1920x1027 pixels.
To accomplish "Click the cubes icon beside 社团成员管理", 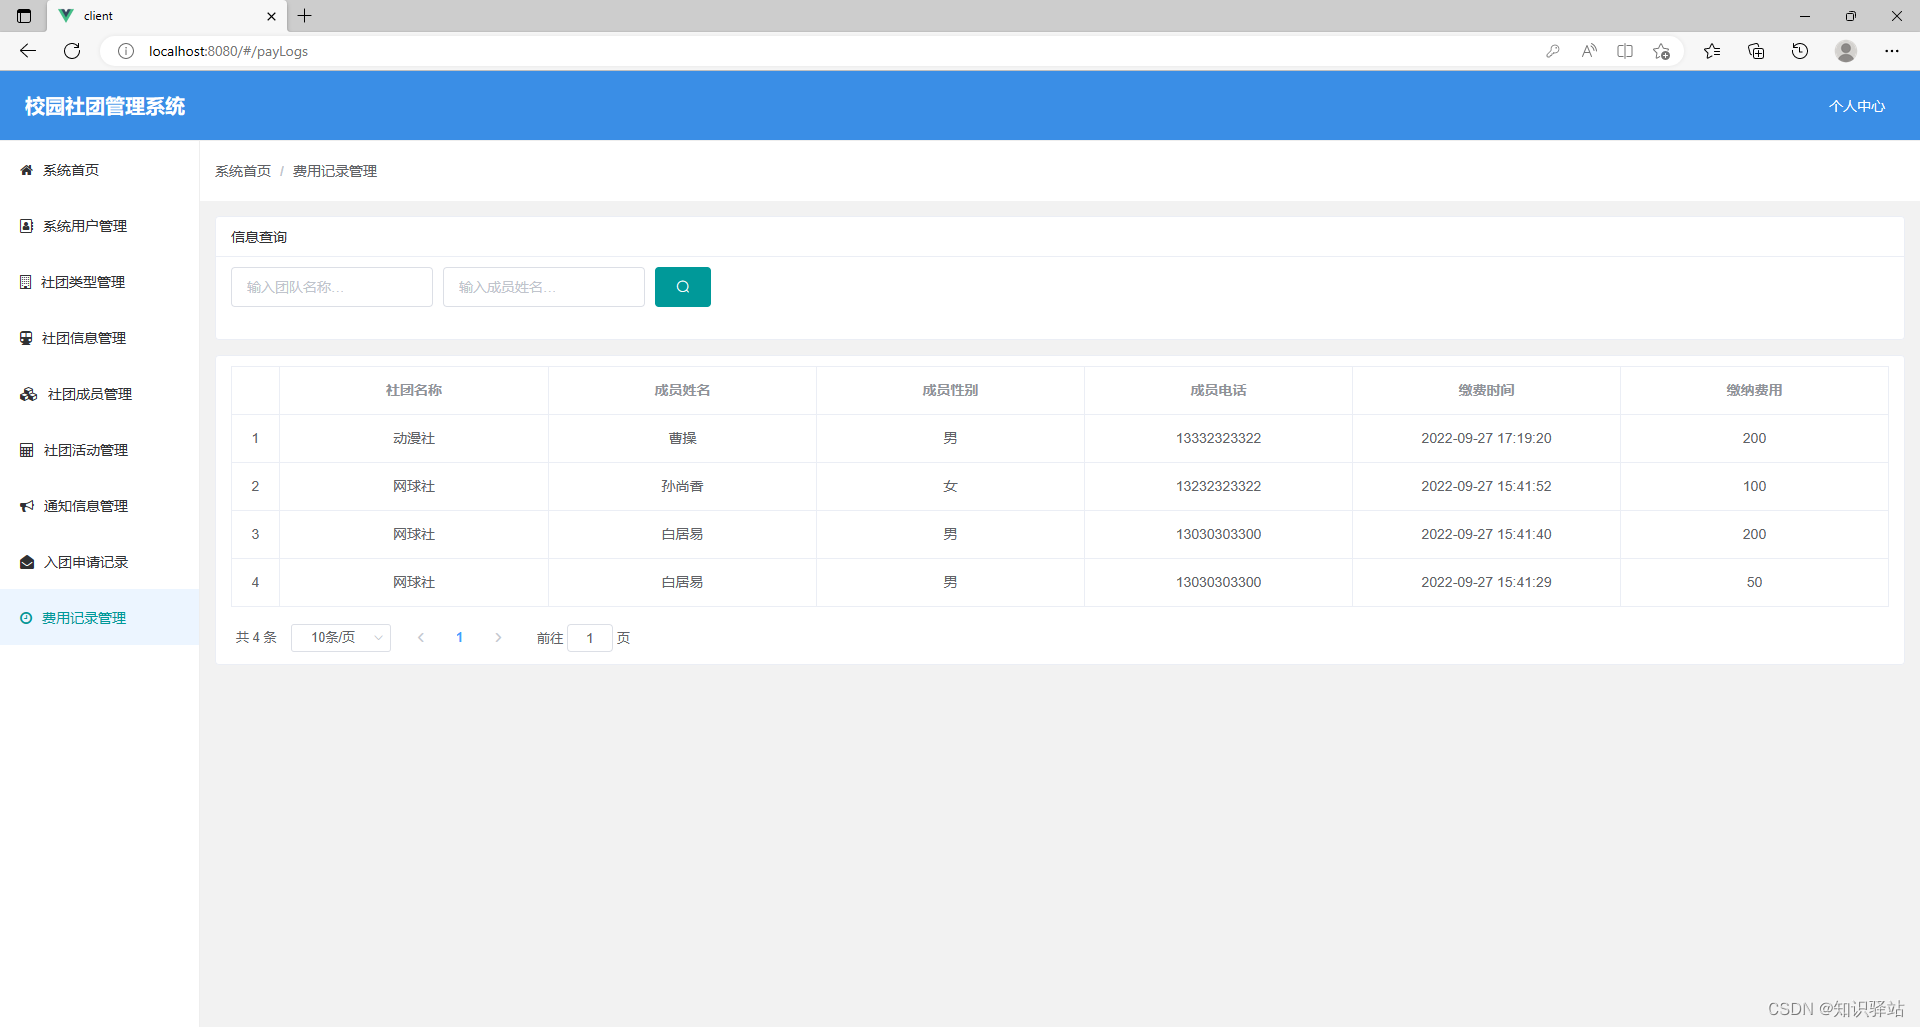I will tap(29, 394).
